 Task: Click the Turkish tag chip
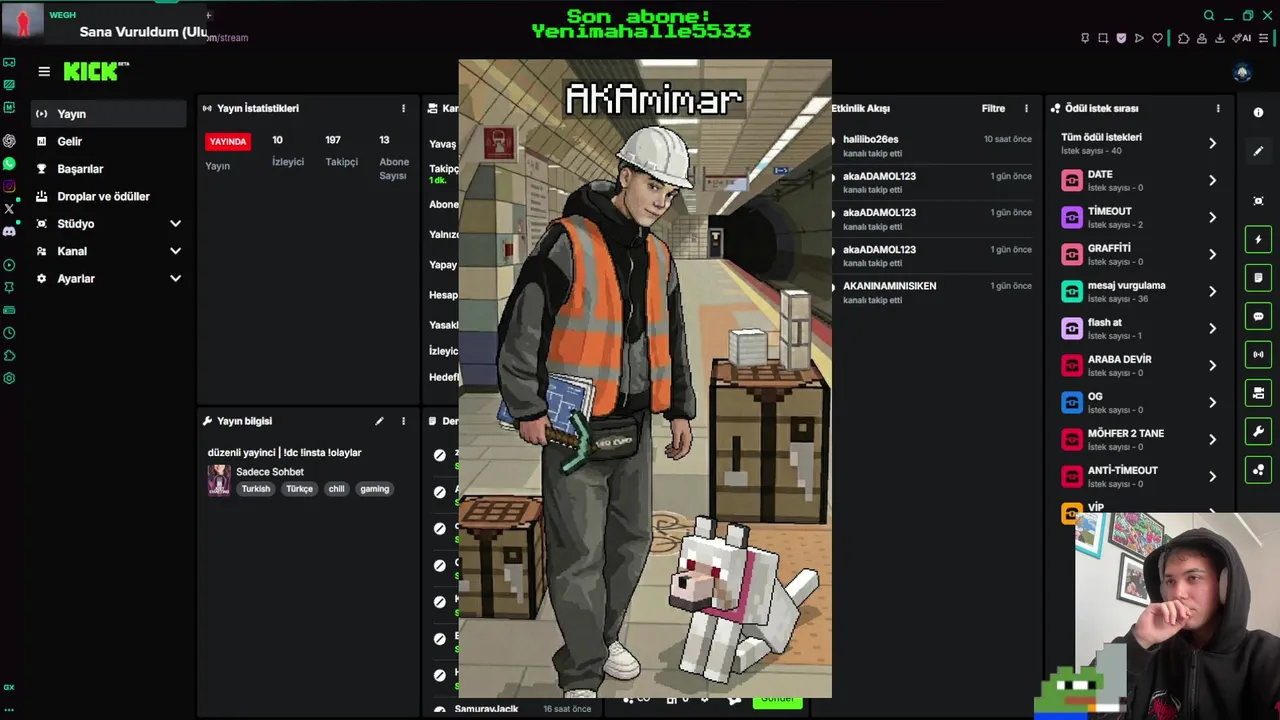point(256,489)
